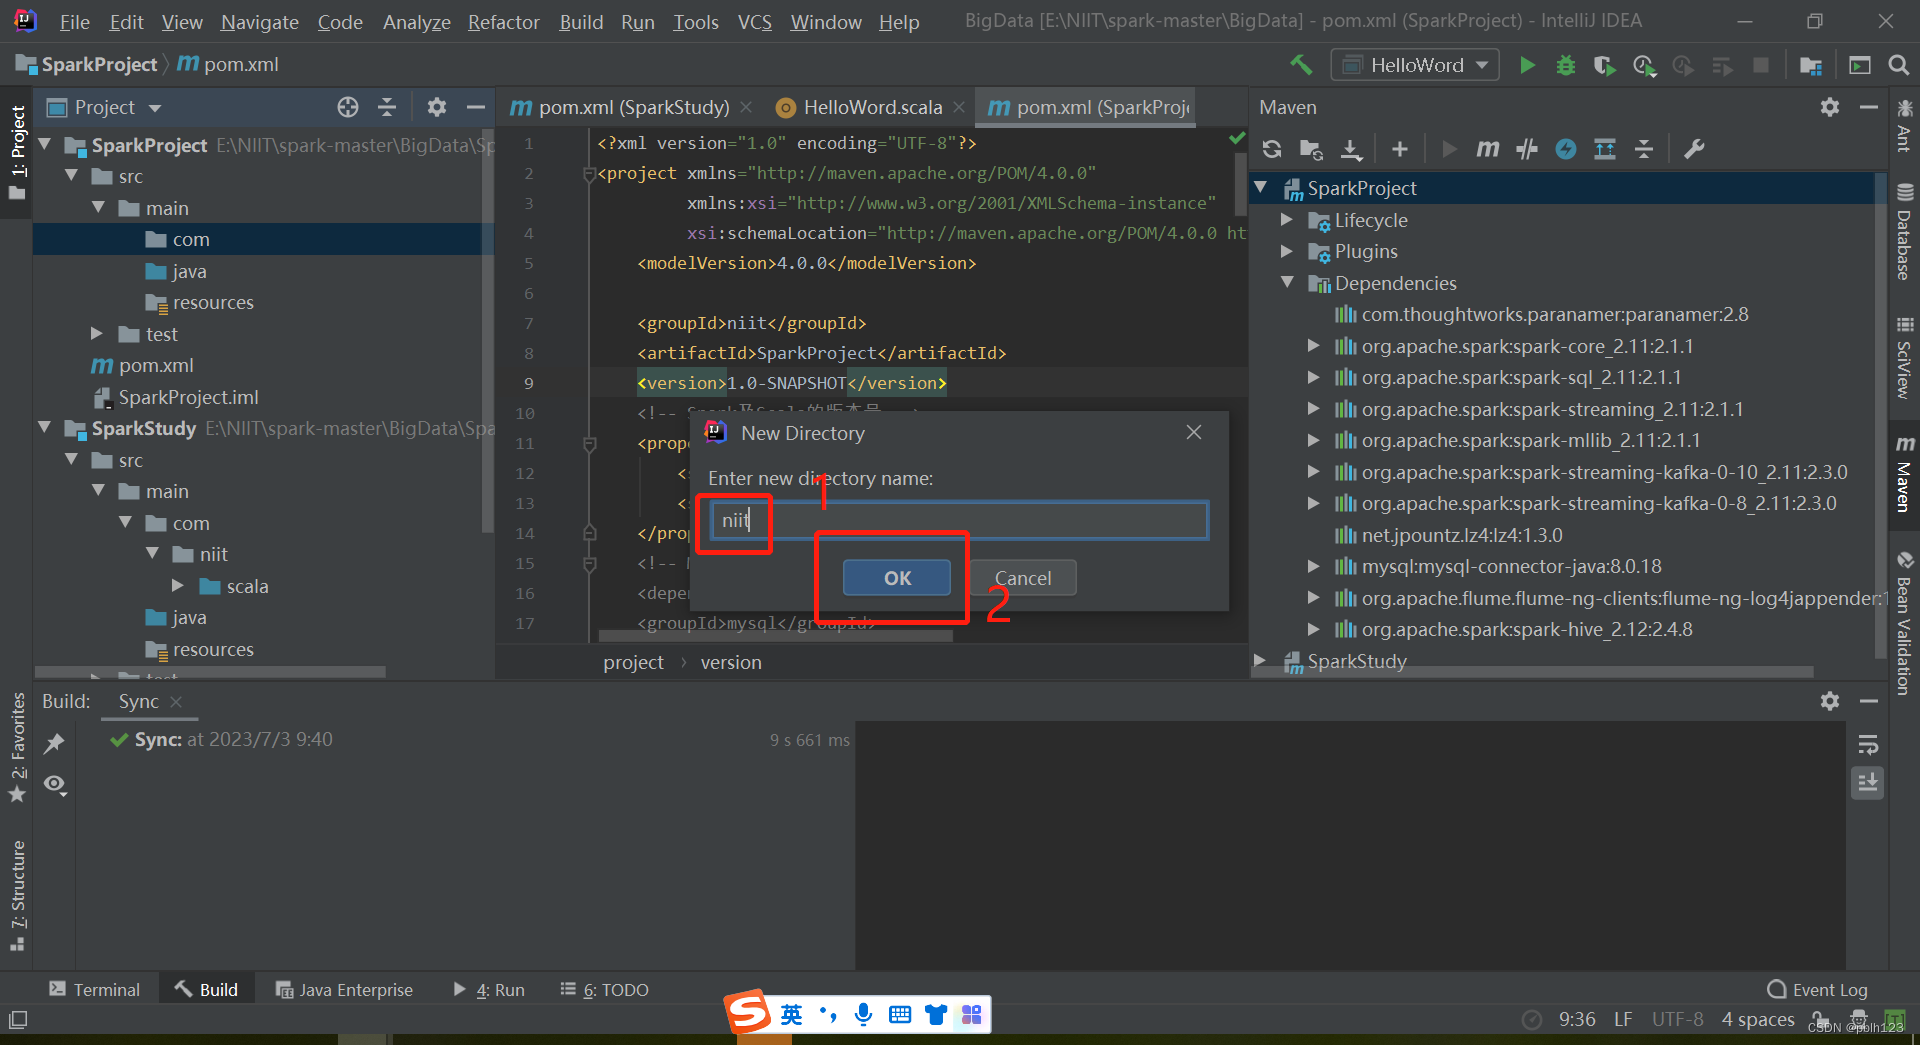Run HelloWord with the green play icon
Viewport: 1920px width, 1045px height.
(1527, 65)
